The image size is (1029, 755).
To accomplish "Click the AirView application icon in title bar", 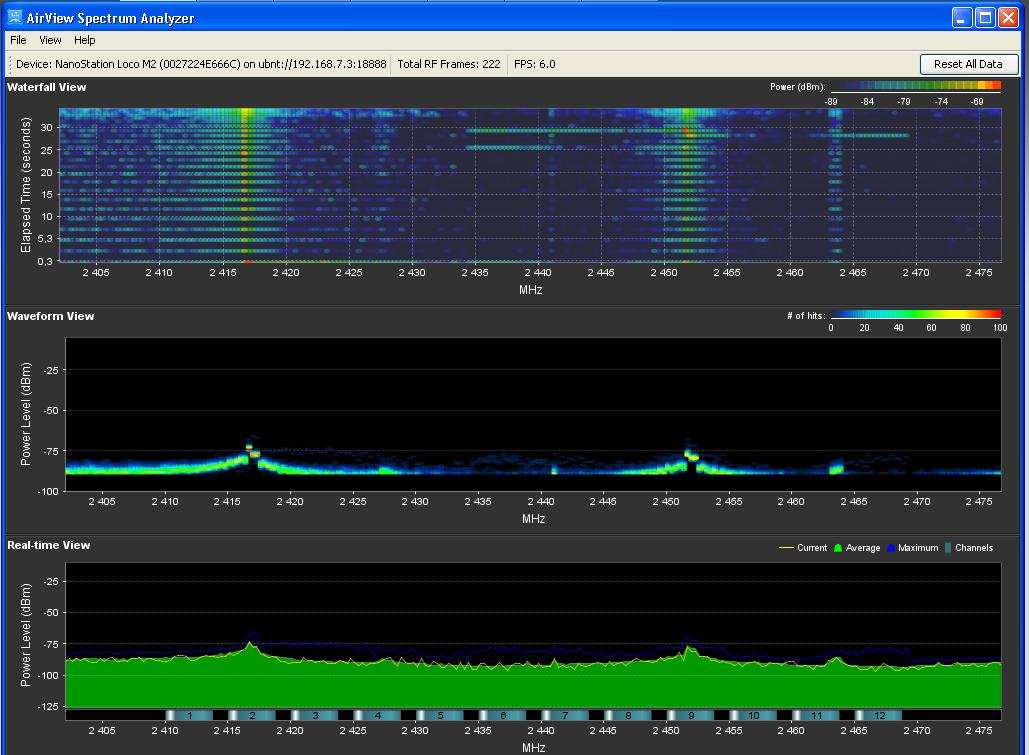I will (14, 17).
